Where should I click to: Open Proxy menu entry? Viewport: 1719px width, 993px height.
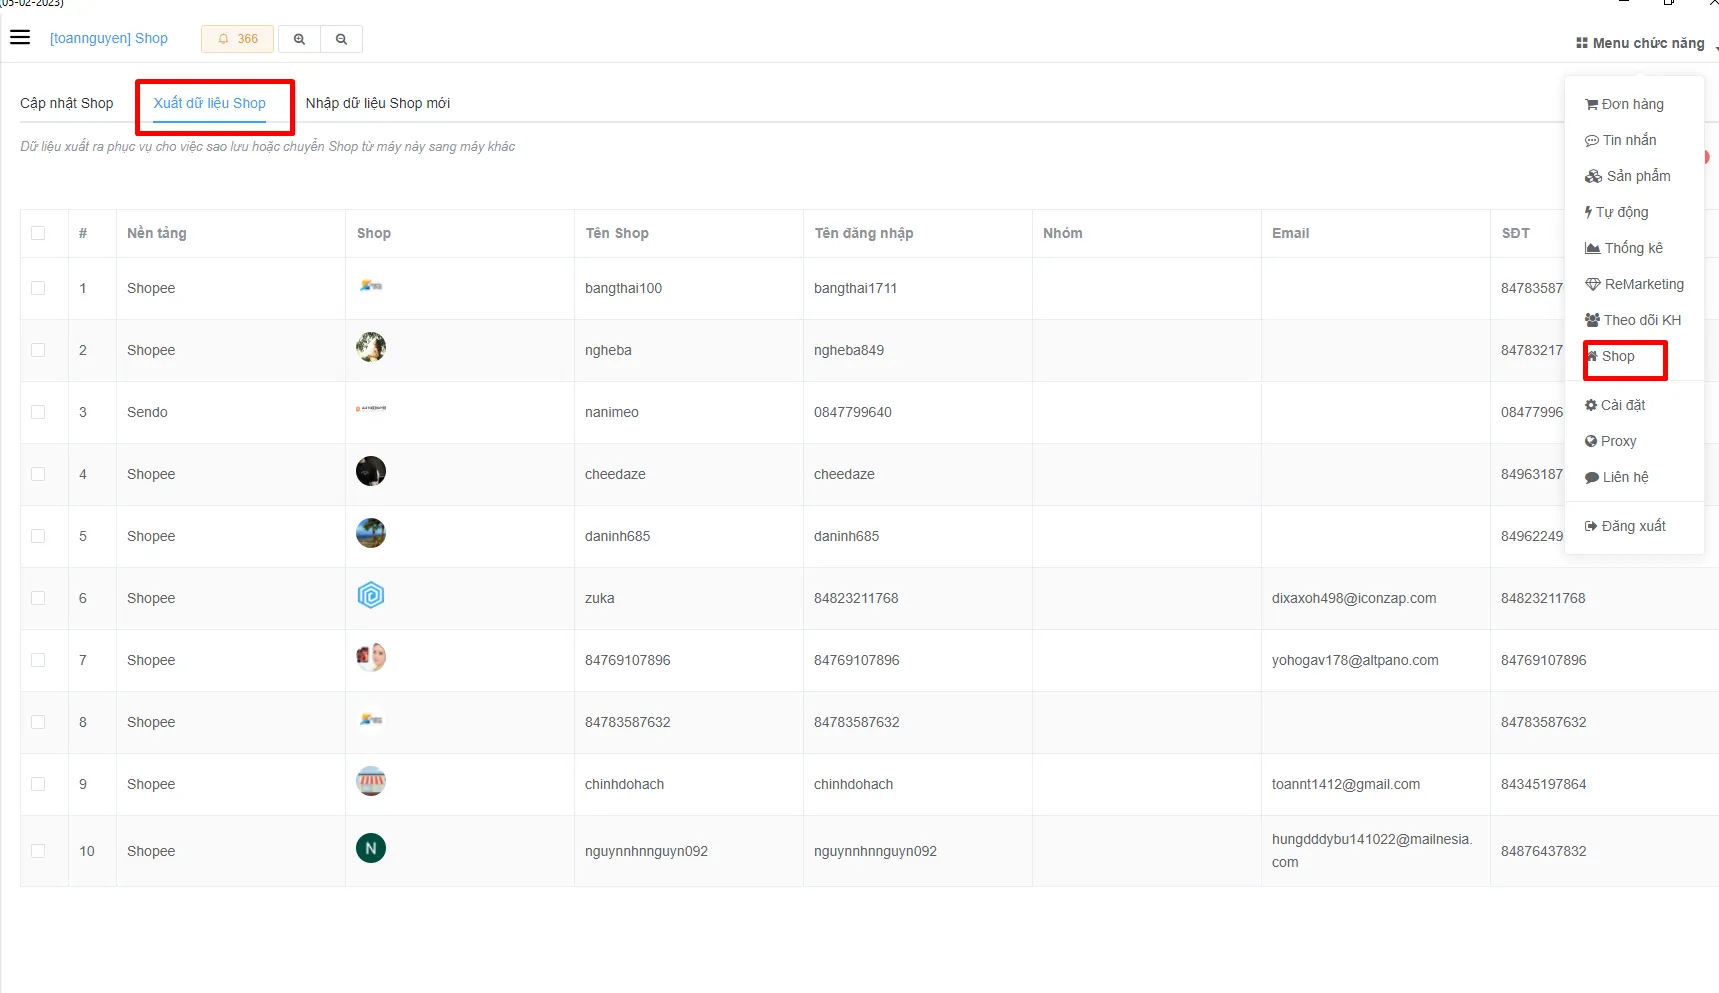pos(1610,441)
